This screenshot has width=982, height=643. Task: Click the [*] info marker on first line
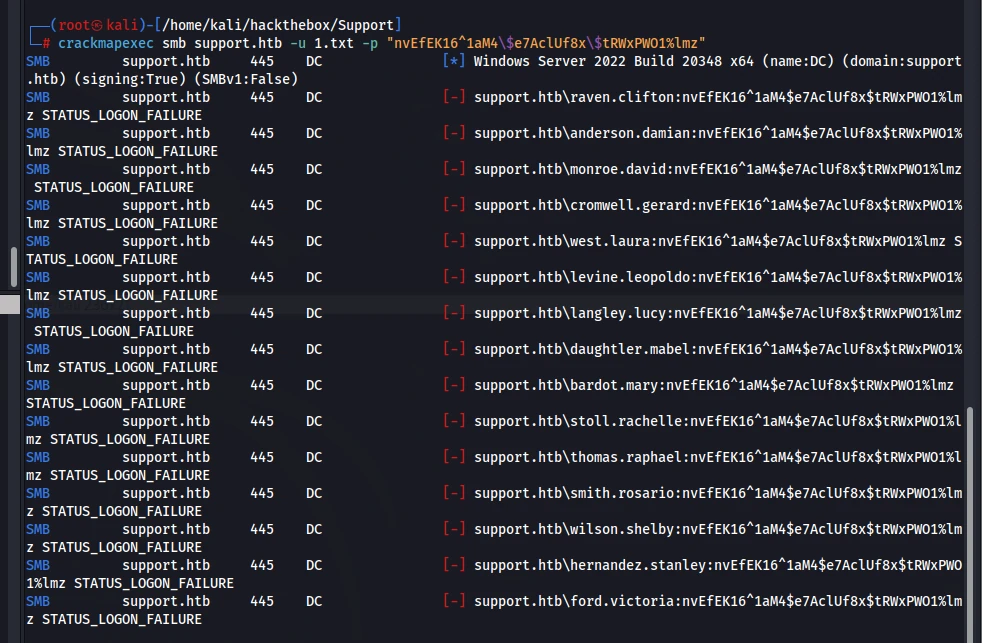[453, 61]
